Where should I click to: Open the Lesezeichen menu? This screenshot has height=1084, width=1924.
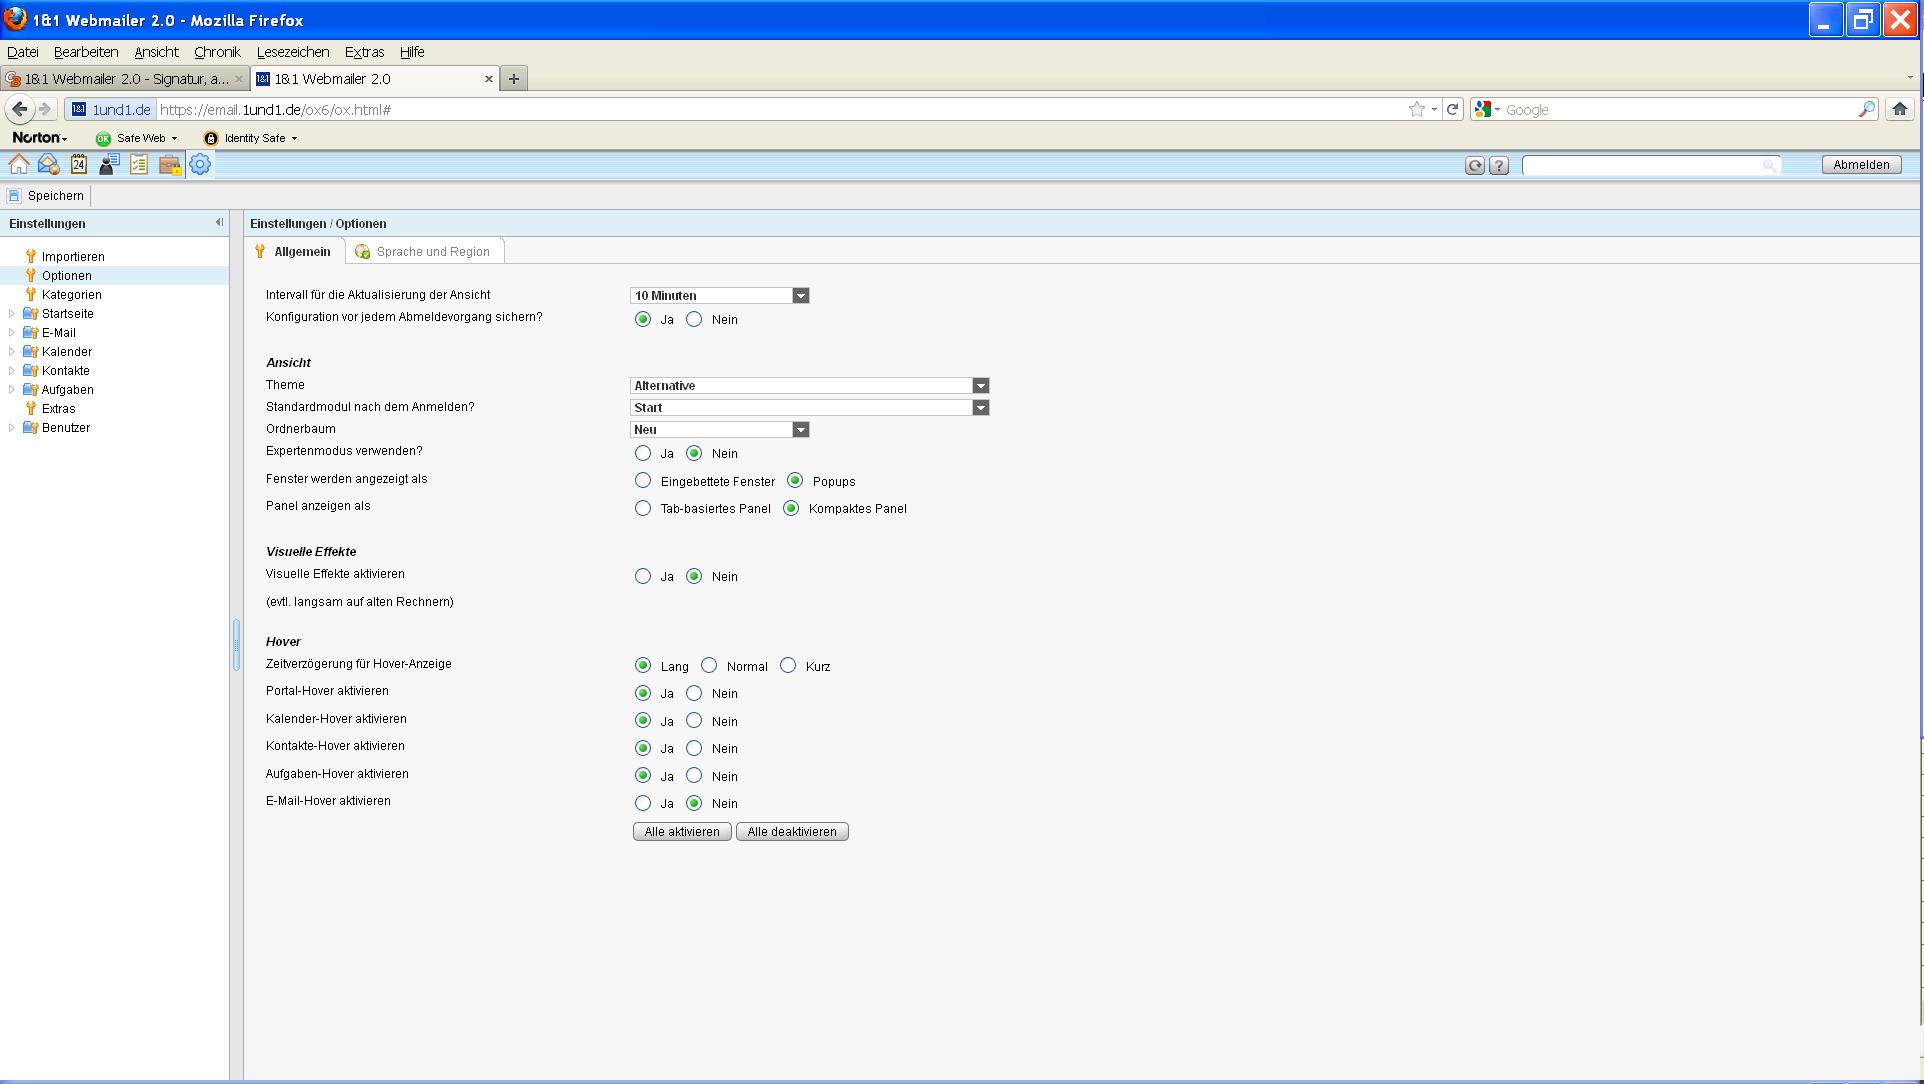point(292,52)
